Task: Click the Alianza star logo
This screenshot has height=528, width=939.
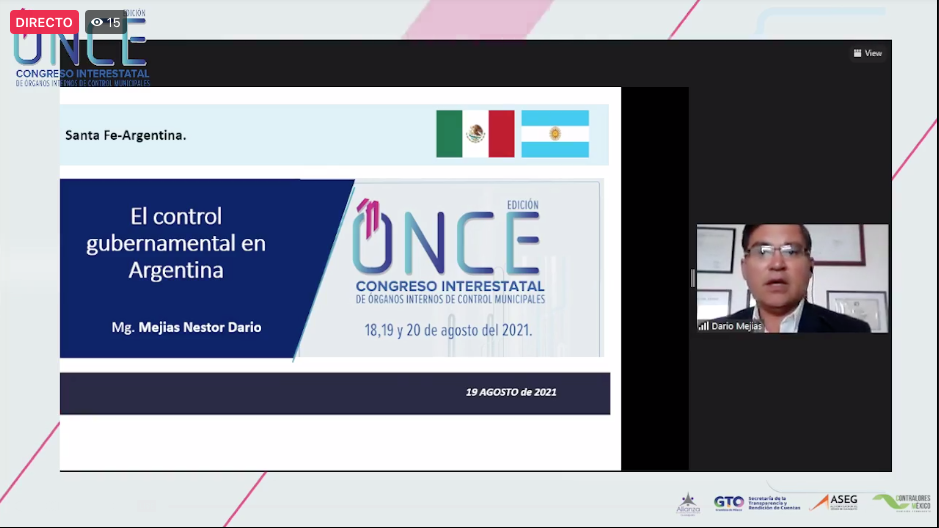Action: [x=688, y=504]
